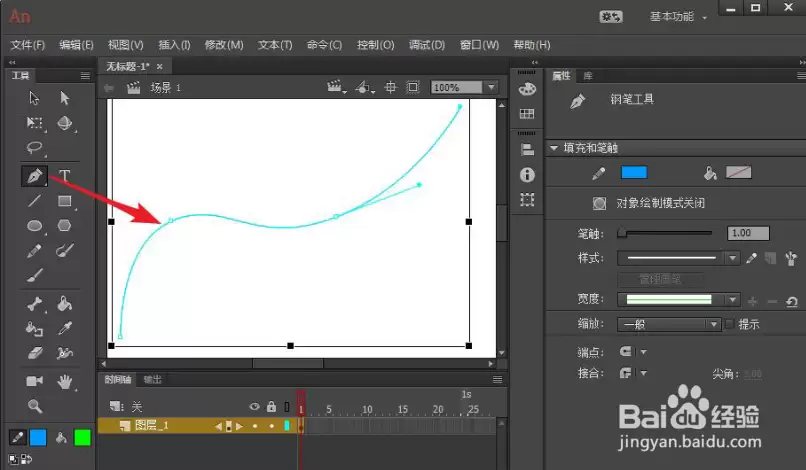Click the stroke color swatch in properties

634,173
